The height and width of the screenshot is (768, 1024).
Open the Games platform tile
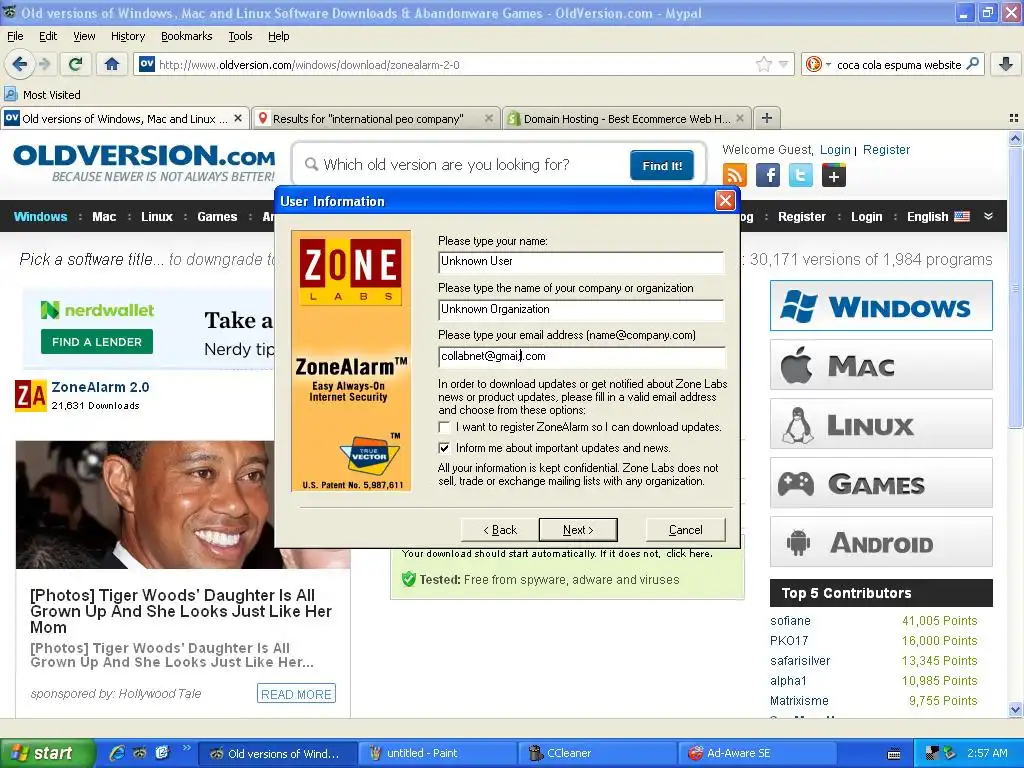point(881,483)
